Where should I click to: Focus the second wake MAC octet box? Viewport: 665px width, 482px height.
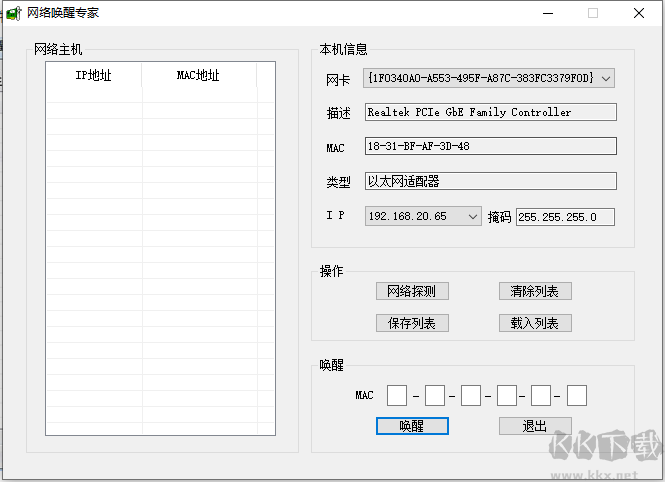(435, 396)
